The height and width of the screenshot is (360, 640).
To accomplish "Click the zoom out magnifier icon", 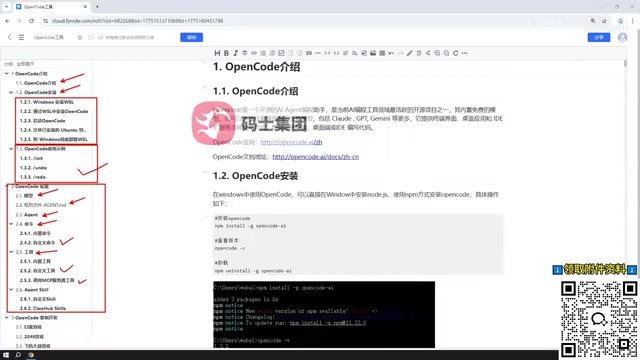I will click(447, 53).
